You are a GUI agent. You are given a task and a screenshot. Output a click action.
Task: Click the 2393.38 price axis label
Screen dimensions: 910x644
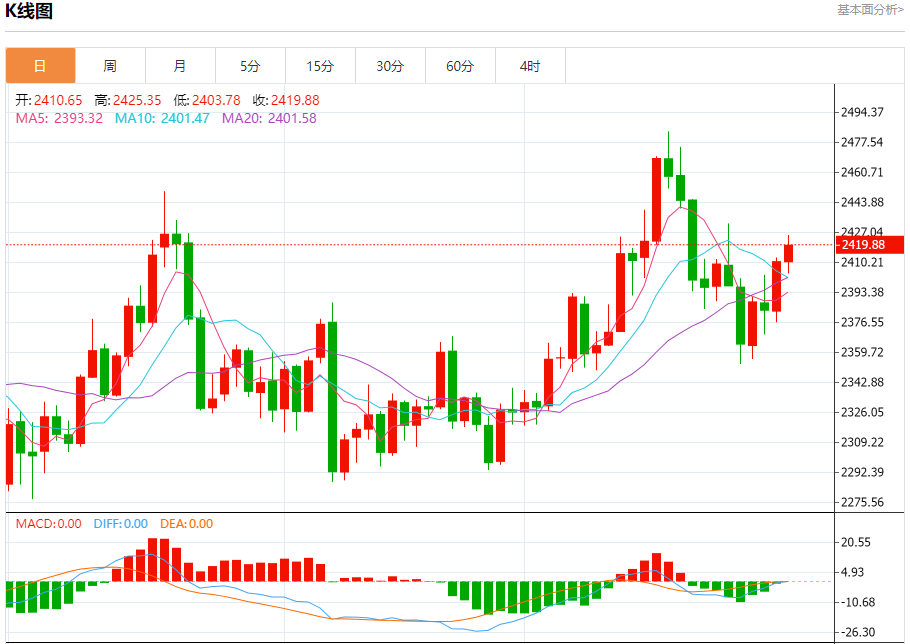pyautogui.click(x=862, y=292)
